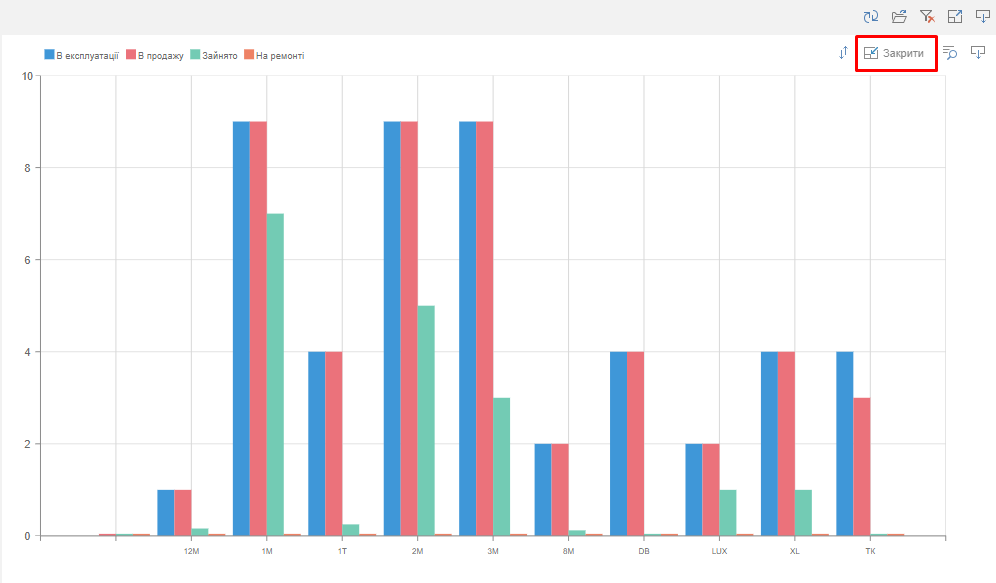Clear filters with the funnel icon

point(927,16)
